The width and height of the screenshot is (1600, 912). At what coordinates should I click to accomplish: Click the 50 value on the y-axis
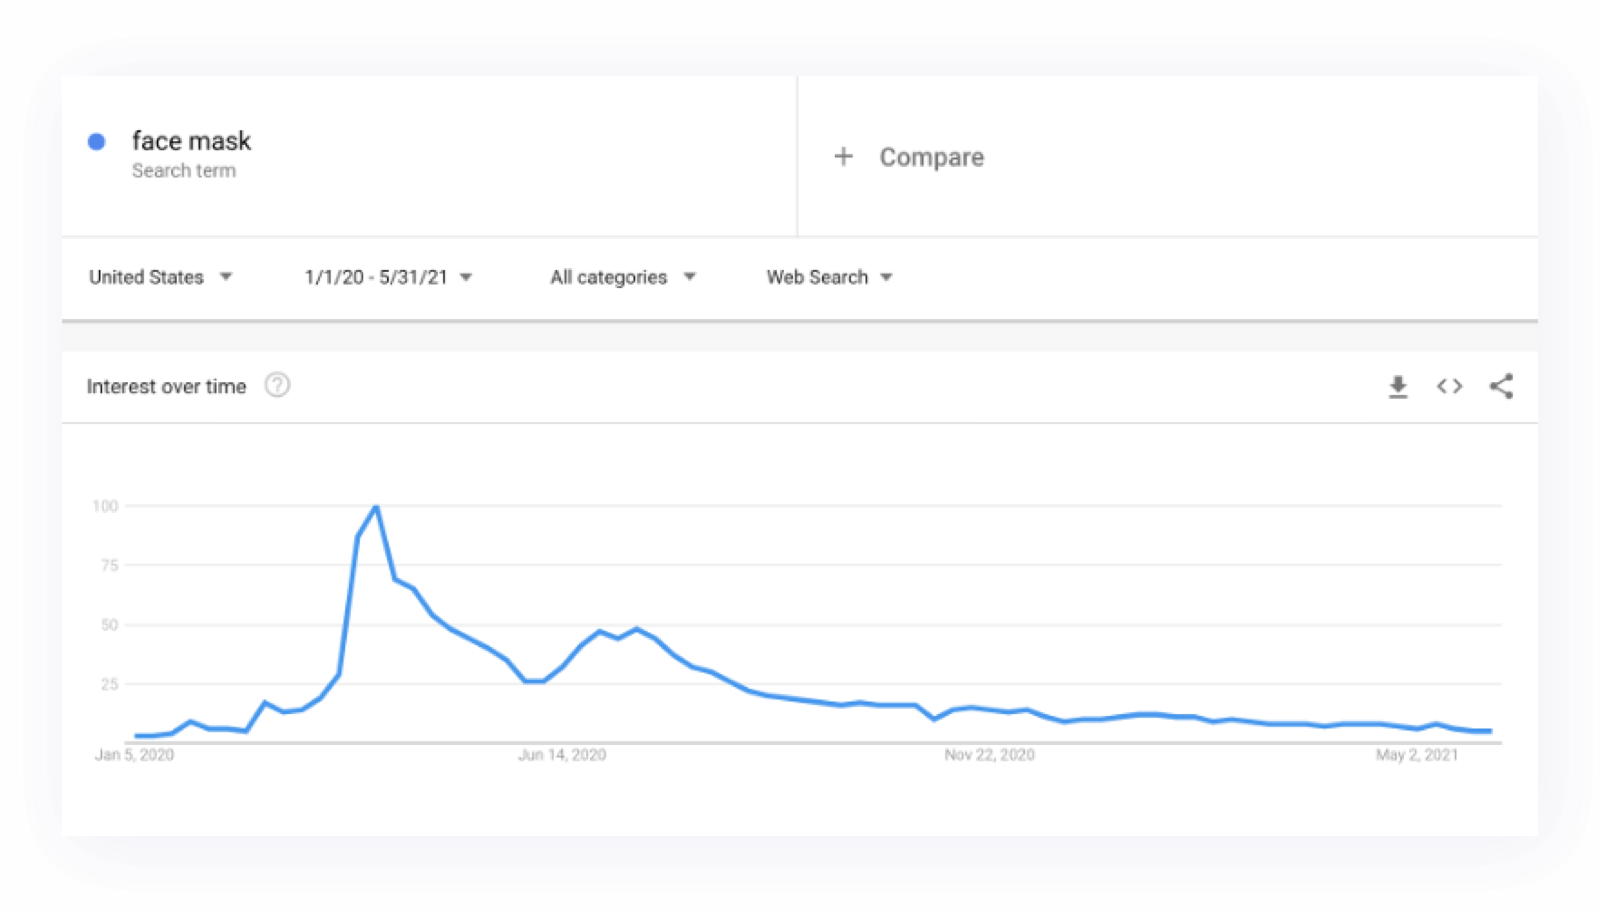click(109, 625)
